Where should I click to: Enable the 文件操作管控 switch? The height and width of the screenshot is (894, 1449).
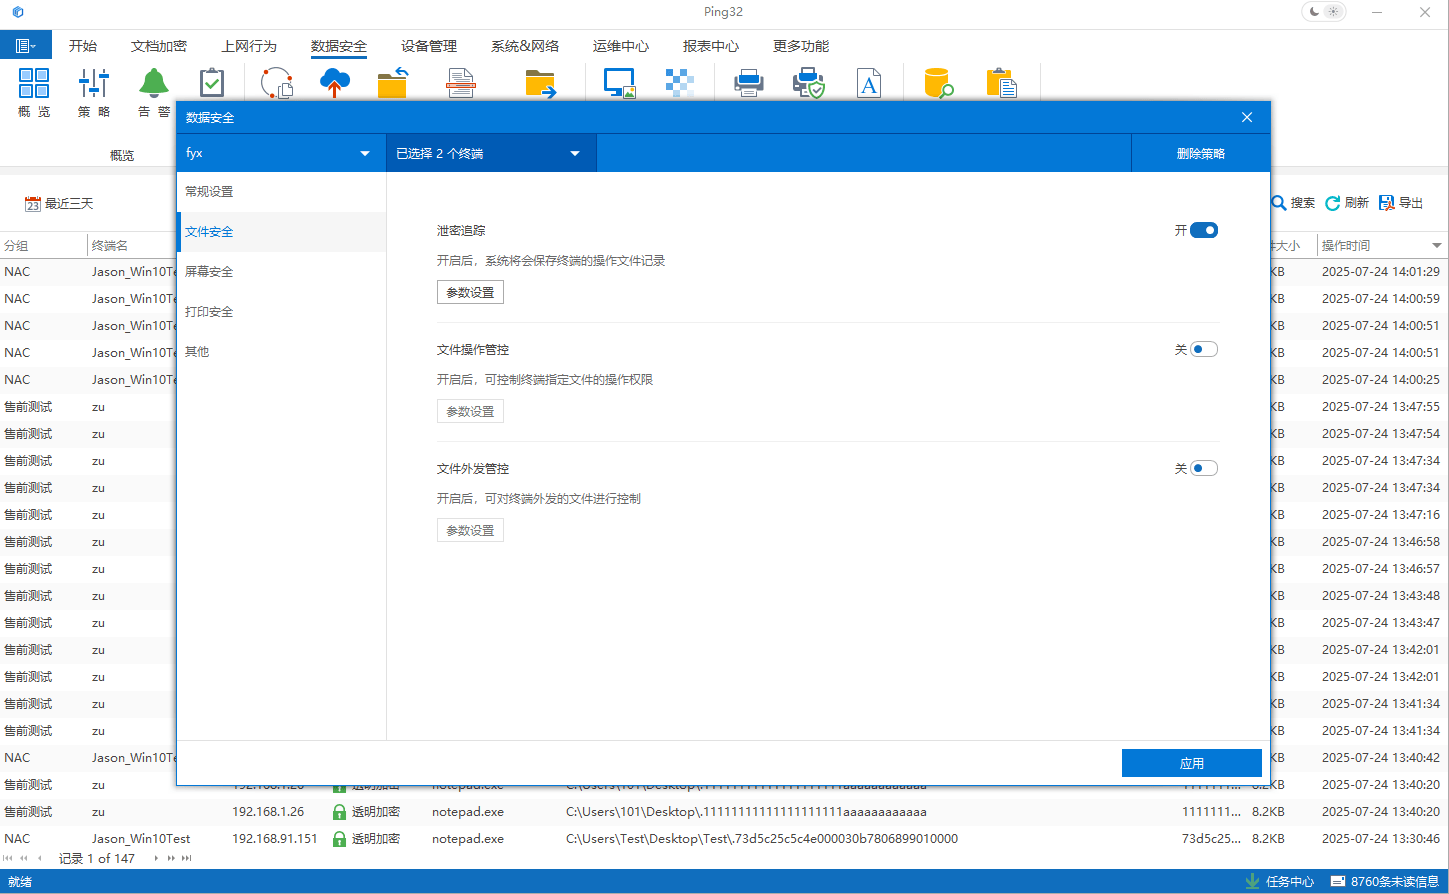point(1204,348)
